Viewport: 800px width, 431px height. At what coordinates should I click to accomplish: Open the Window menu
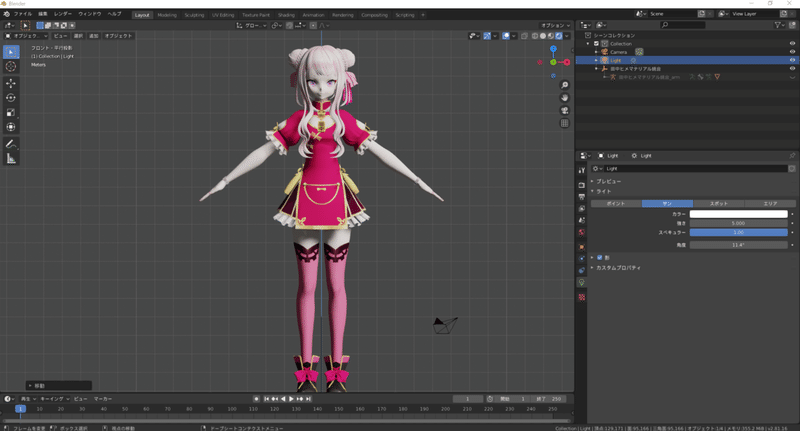pos(90,14)
